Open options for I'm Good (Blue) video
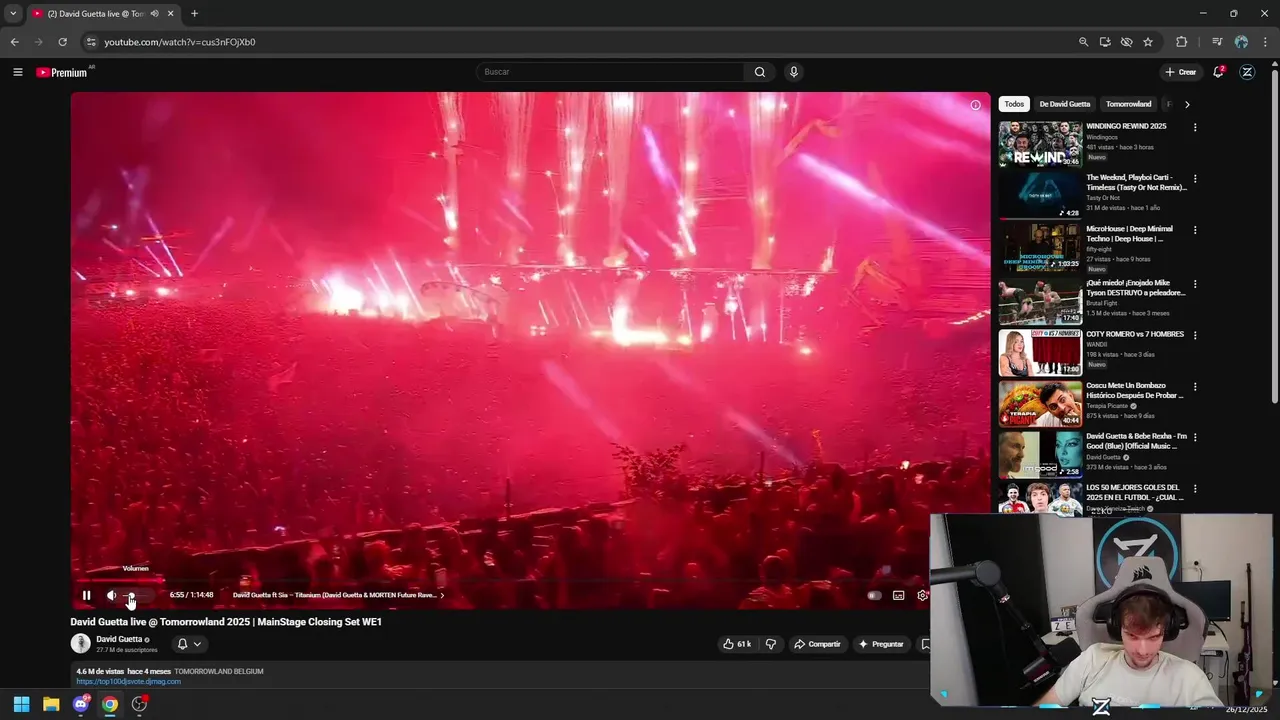 click(1194, 437)
